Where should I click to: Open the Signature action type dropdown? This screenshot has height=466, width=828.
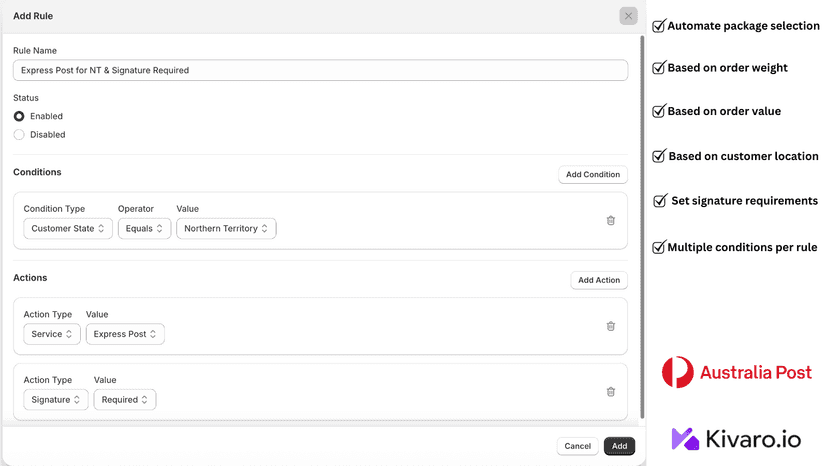pos(55,399)
